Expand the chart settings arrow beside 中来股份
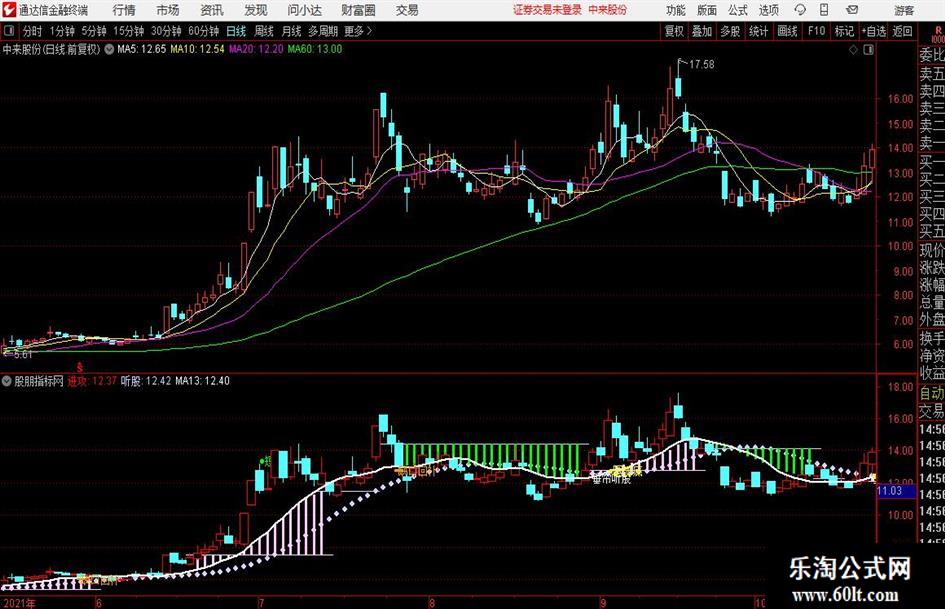Image resolution: width=945 pixels, height=609 pixels. [x=109, y=49]
